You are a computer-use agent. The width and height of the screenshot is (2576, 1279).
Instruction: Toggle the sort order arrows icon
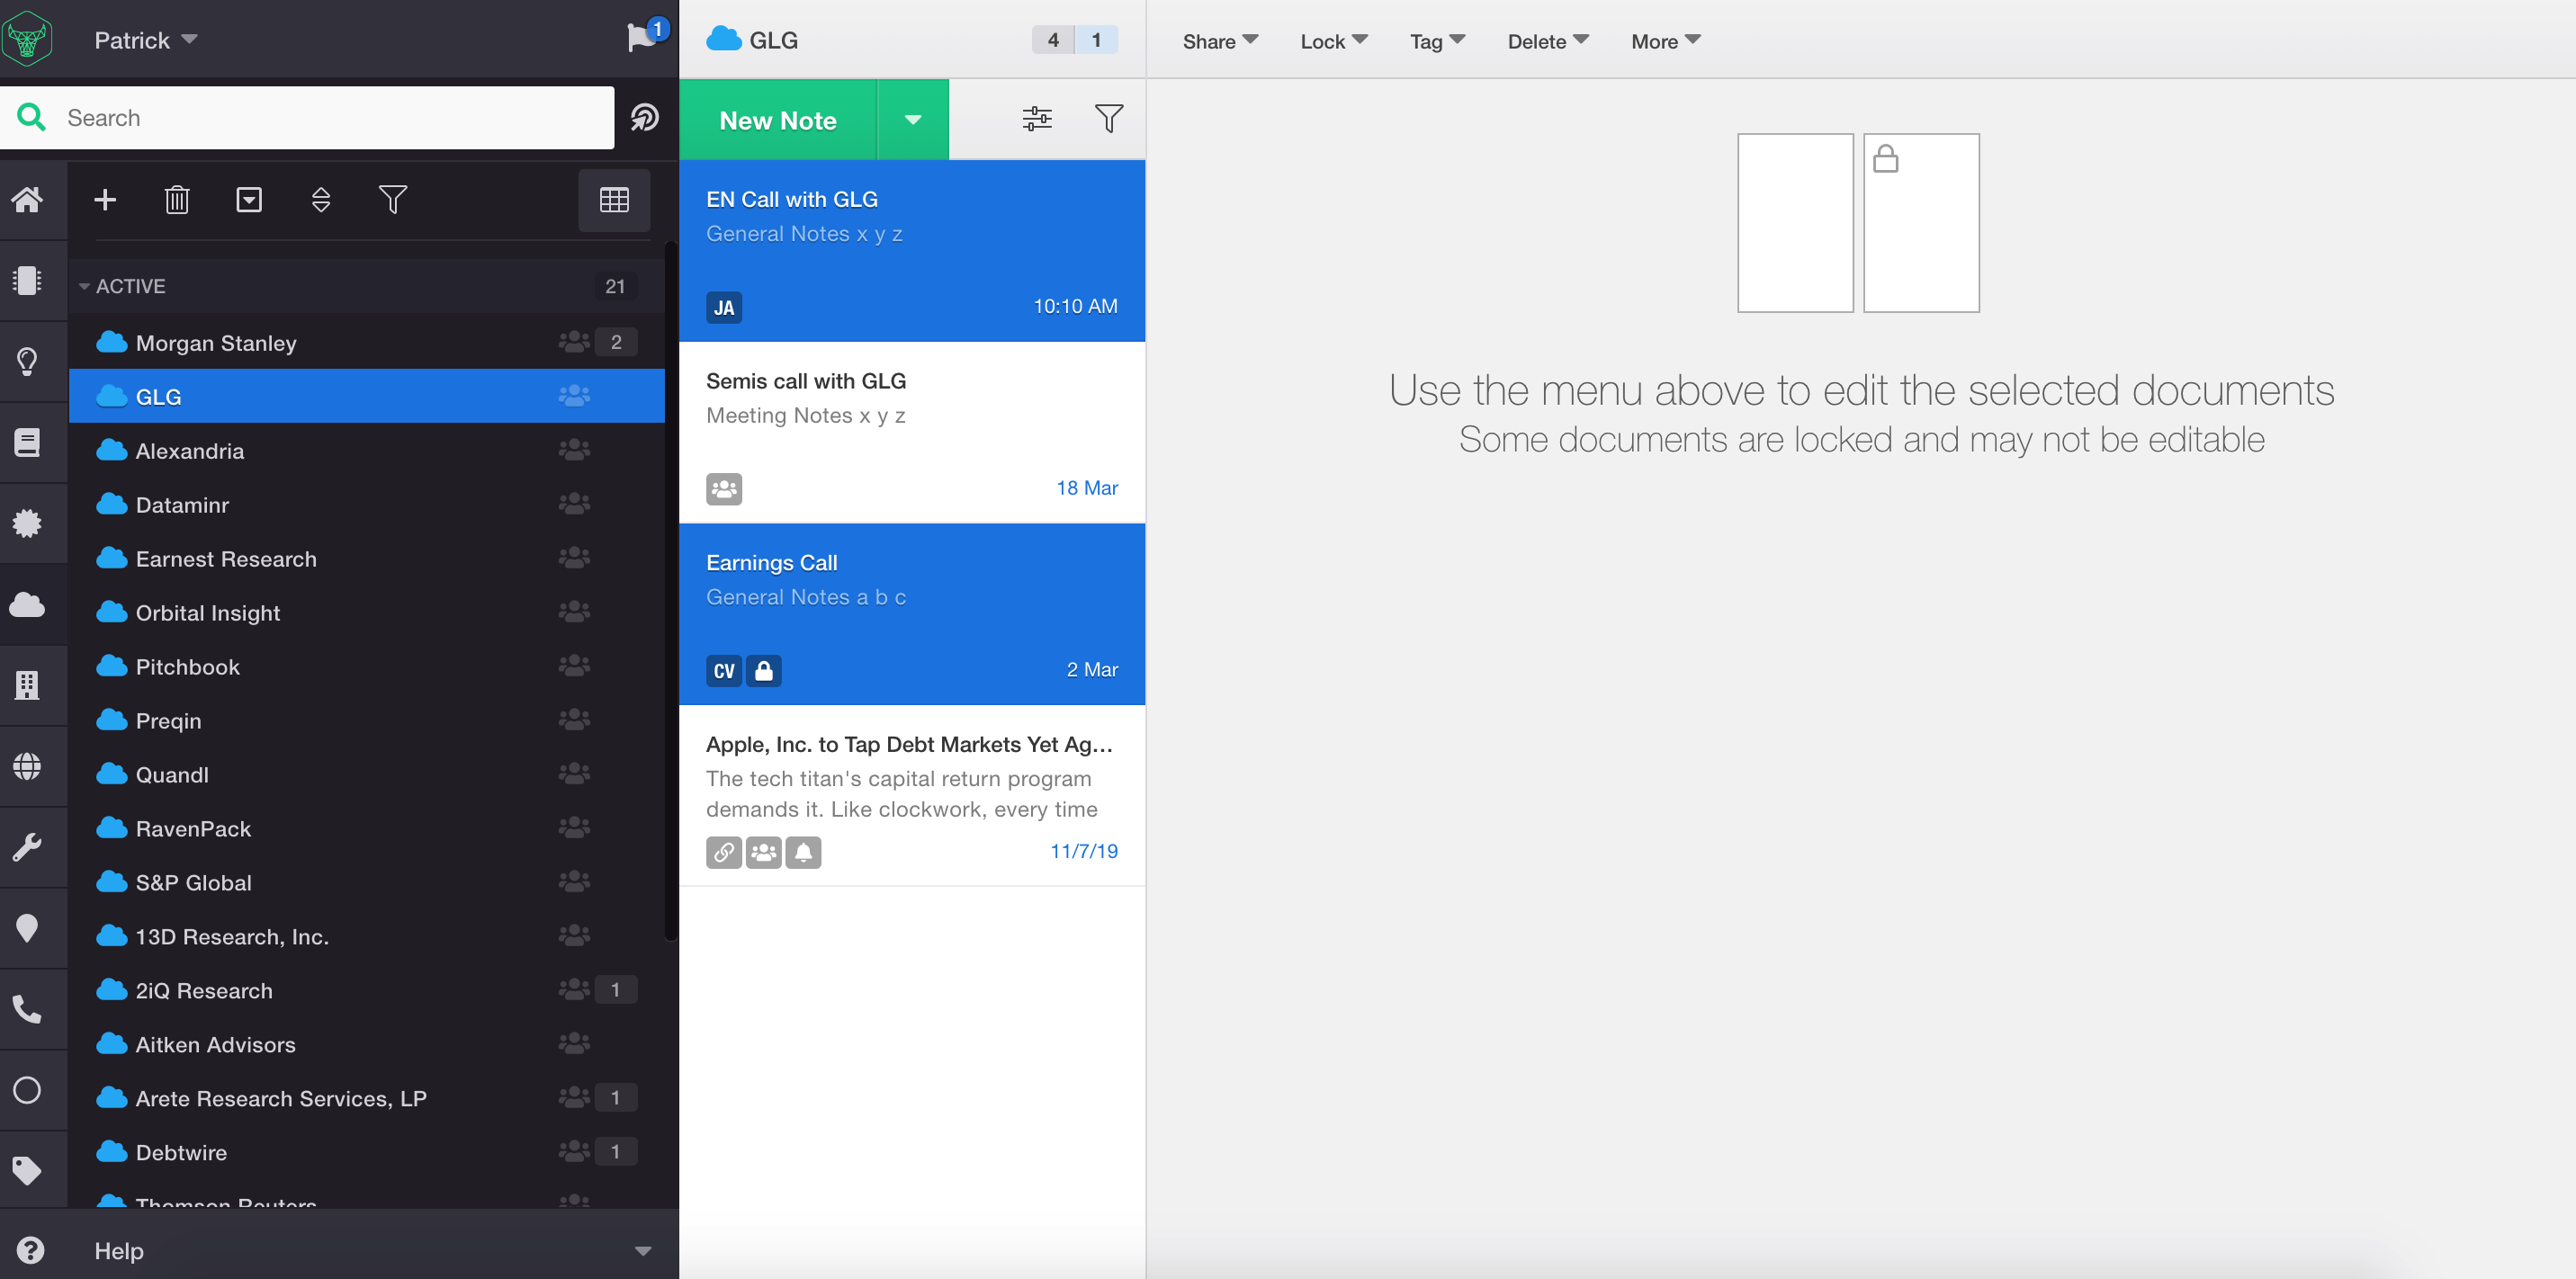321,200
